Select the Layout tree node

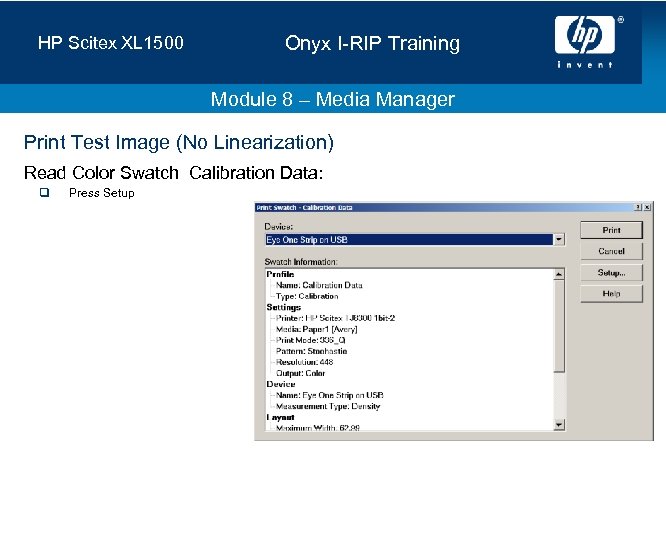[280, 417]
